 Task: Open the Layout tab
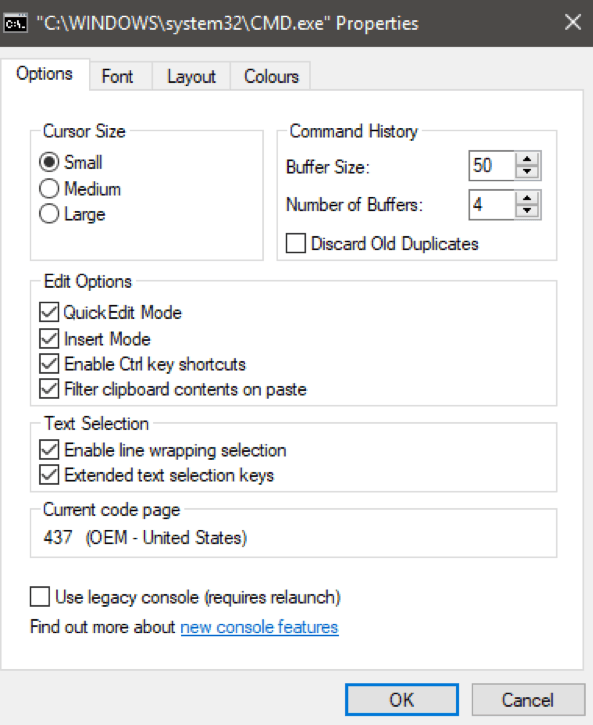tap(191, 76)
